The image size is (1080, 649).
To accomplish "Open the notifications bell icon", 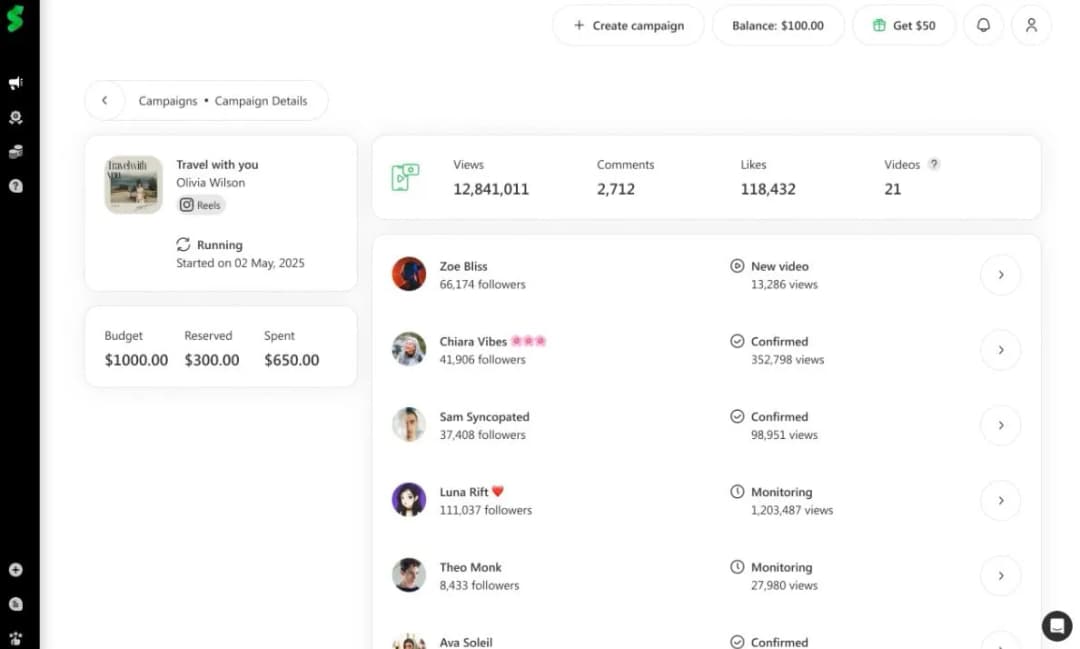I will (983, 25).
